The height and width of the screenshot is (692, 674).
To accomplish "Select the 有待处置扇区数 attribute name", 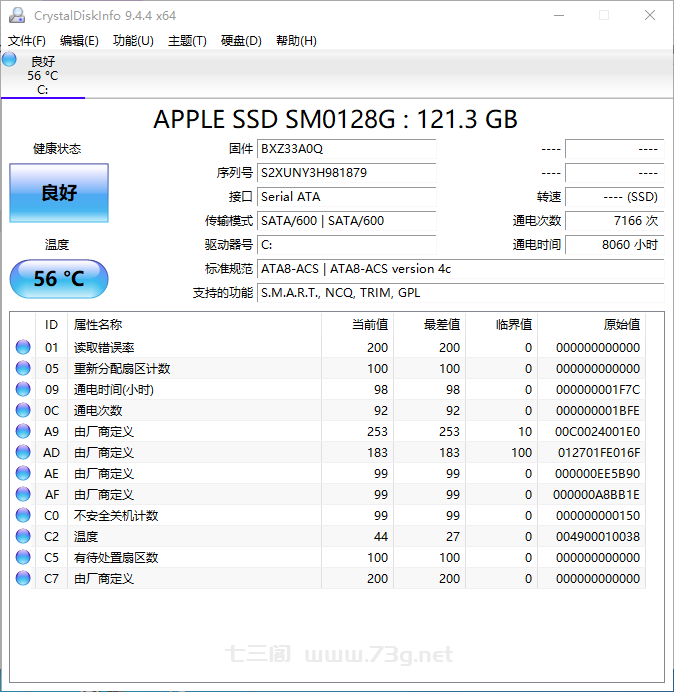I will 116,557.
